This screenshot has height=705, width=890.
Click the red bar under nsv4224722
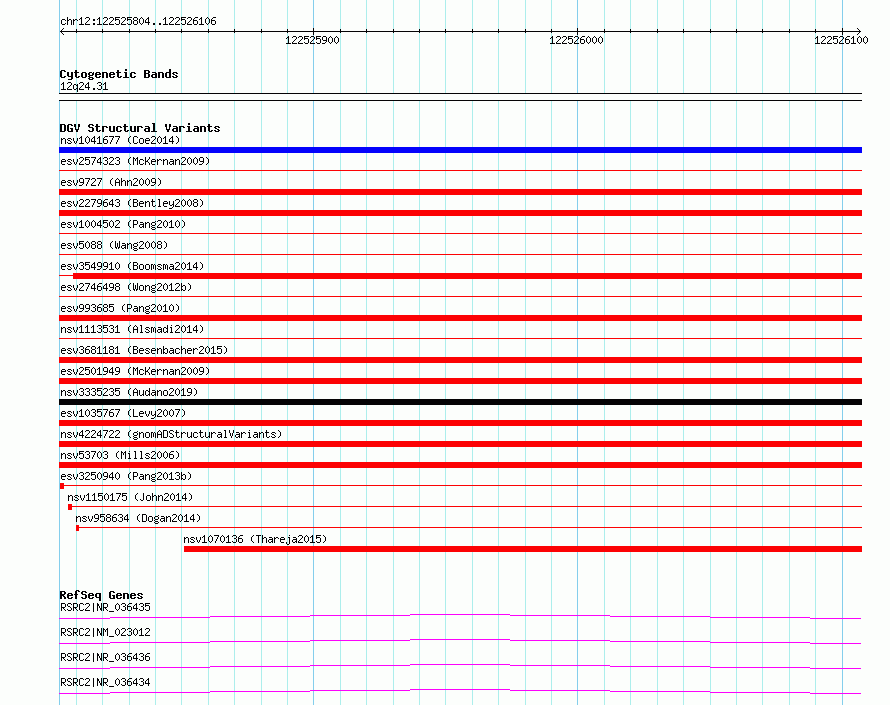[x=460, y=444]
